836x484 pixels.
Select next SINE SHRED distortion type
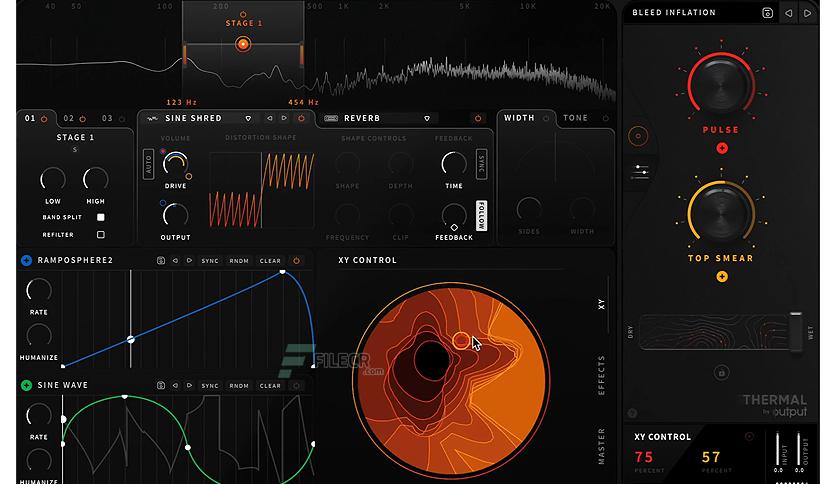pyautogui.click(x=284, y=118)
